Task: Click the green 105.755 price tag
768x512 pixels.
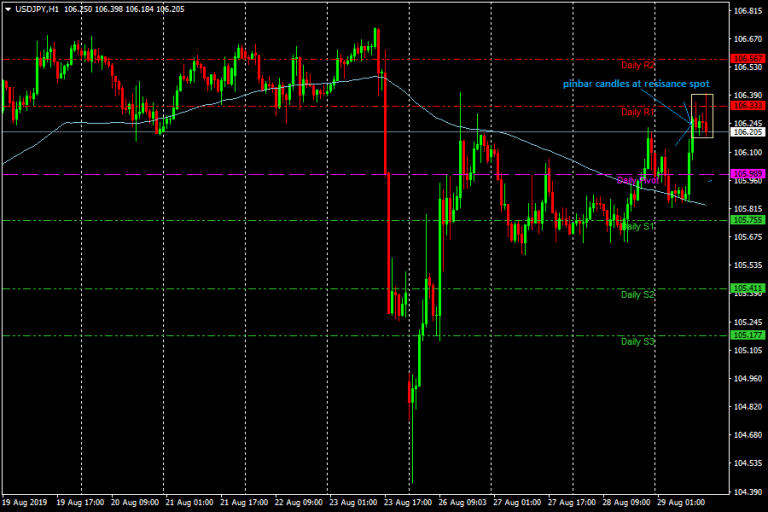Action: pos(747,220)
